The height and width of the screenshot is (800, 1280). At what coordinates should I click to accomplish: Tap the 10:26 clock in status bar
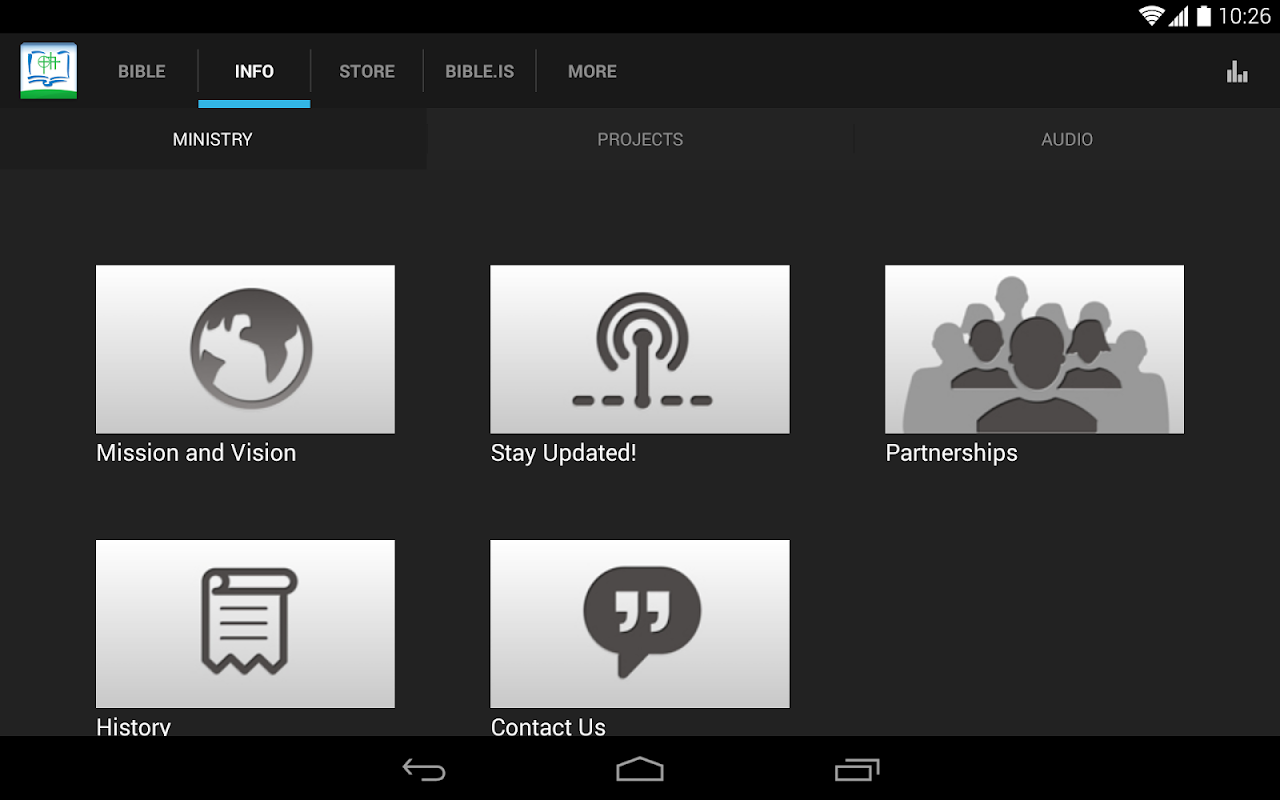tap(1244, 16)
